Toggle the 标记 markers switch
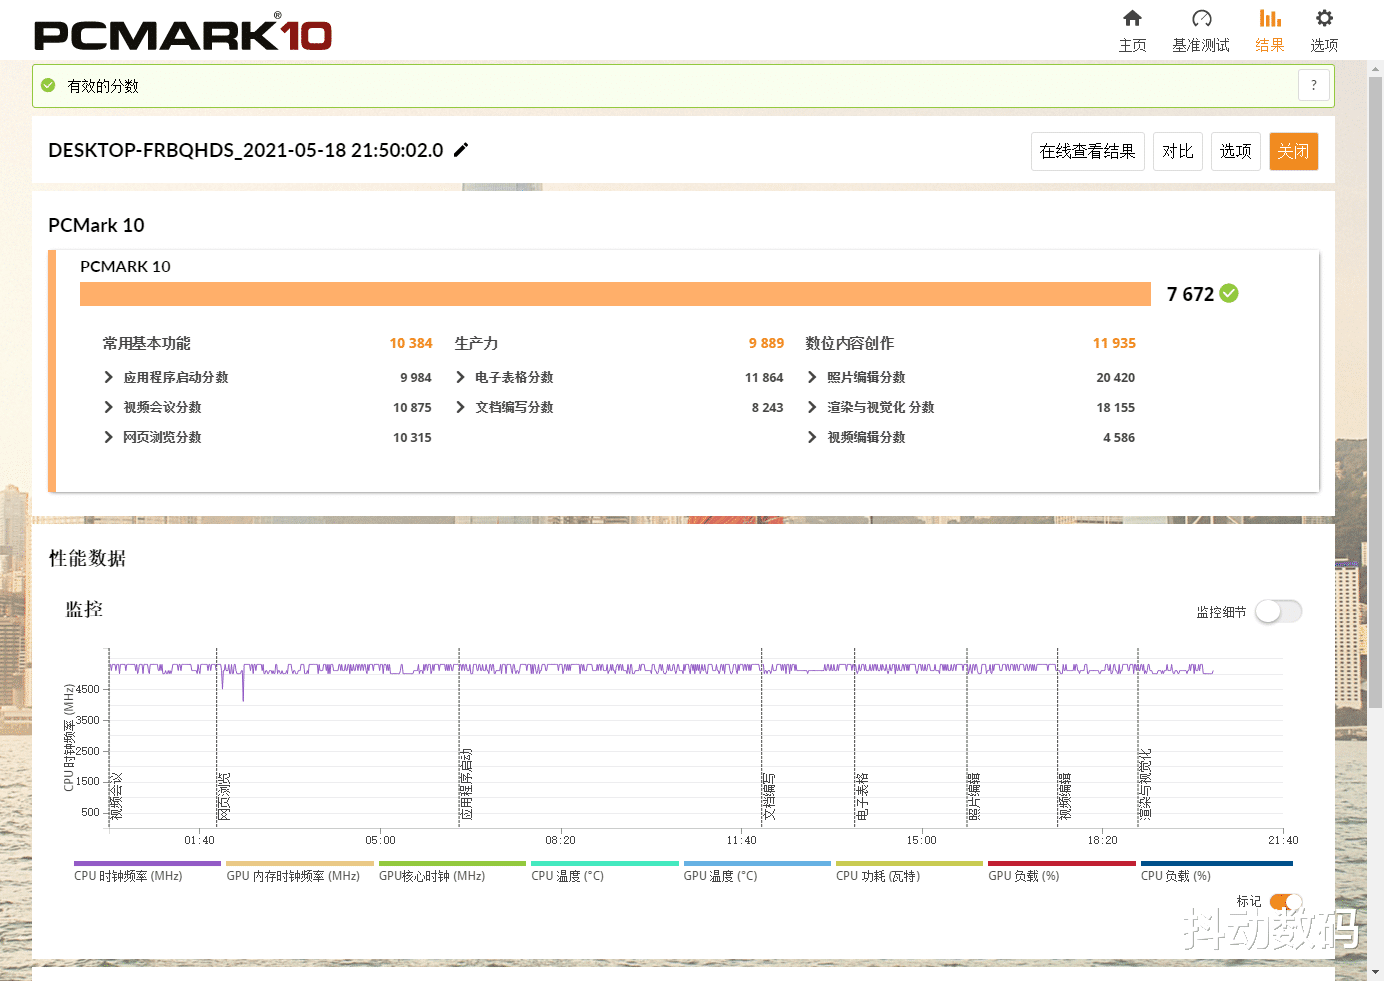 point(1286,902)
